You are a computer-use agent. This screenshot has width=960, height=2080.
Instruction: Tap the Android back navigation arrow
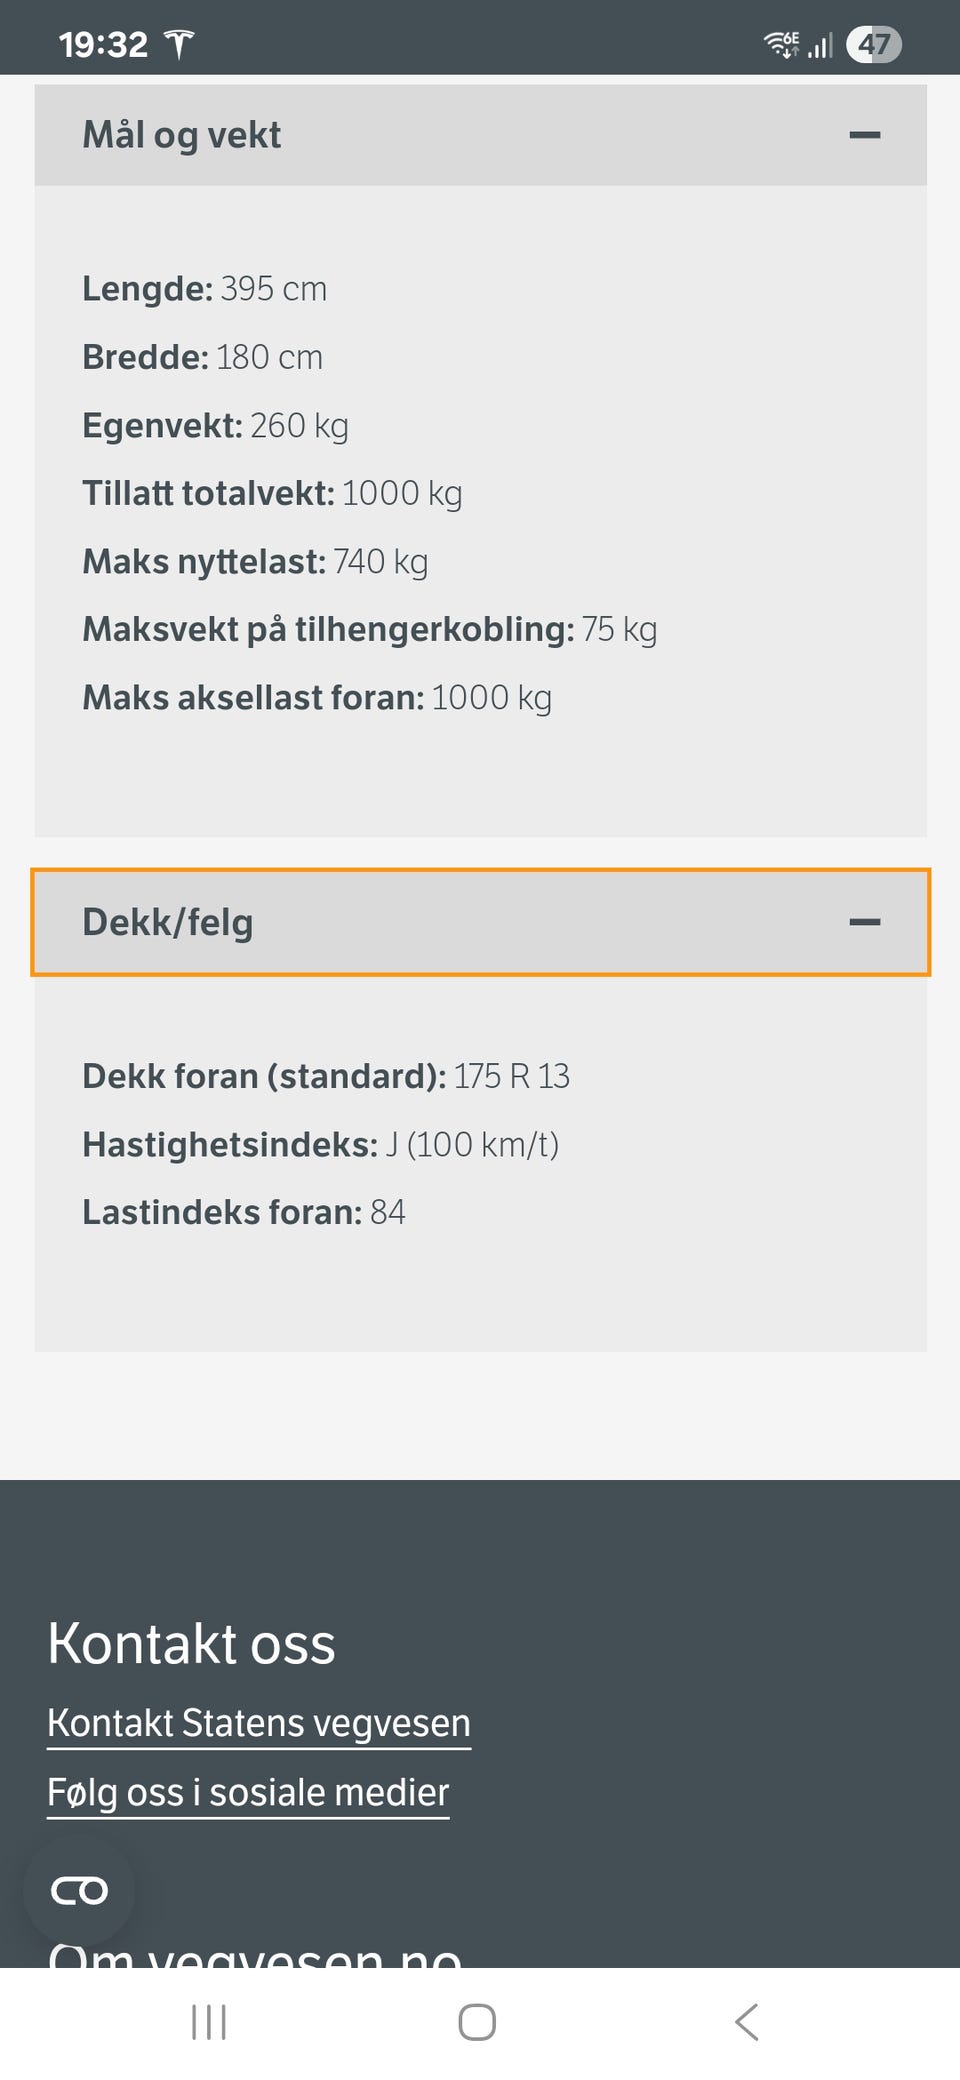point(747,2022)
